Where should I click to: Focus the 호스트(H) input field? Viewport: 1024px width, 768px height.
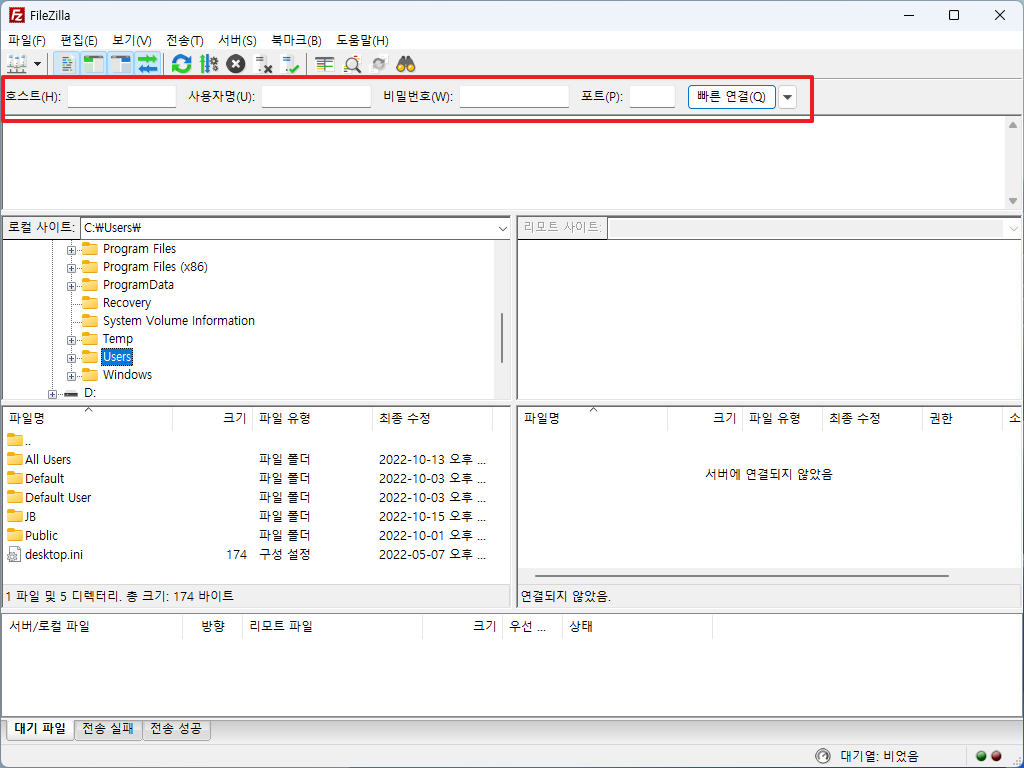point(122,97)
